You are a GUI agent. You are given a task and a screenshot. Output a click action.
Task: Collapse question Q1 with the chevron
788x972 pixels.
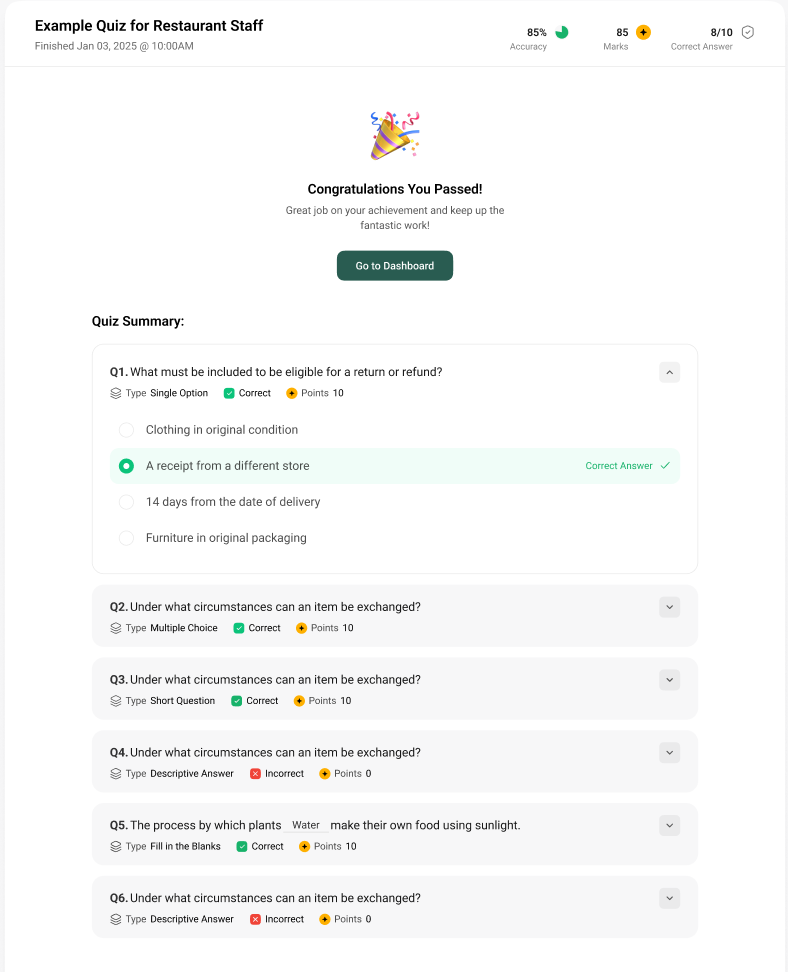(x=670, y=372)
